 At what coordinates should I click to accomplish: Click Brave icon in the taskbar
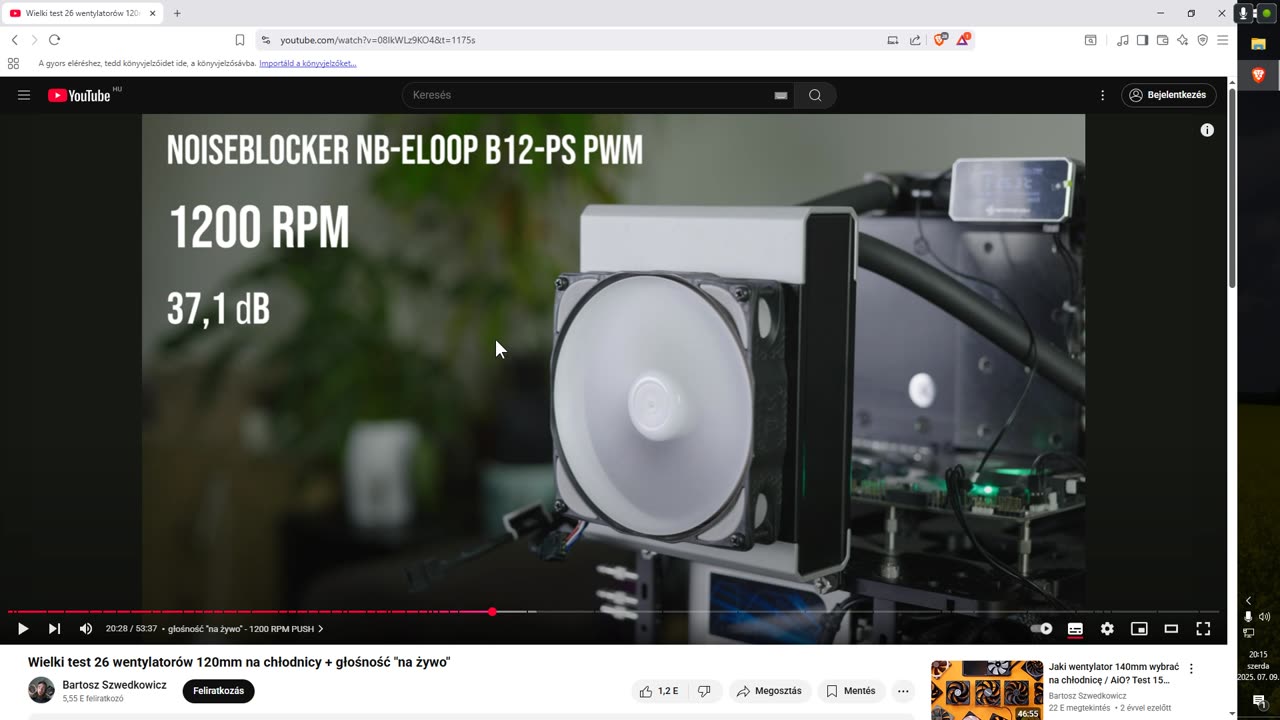[x=1258, y=75]
